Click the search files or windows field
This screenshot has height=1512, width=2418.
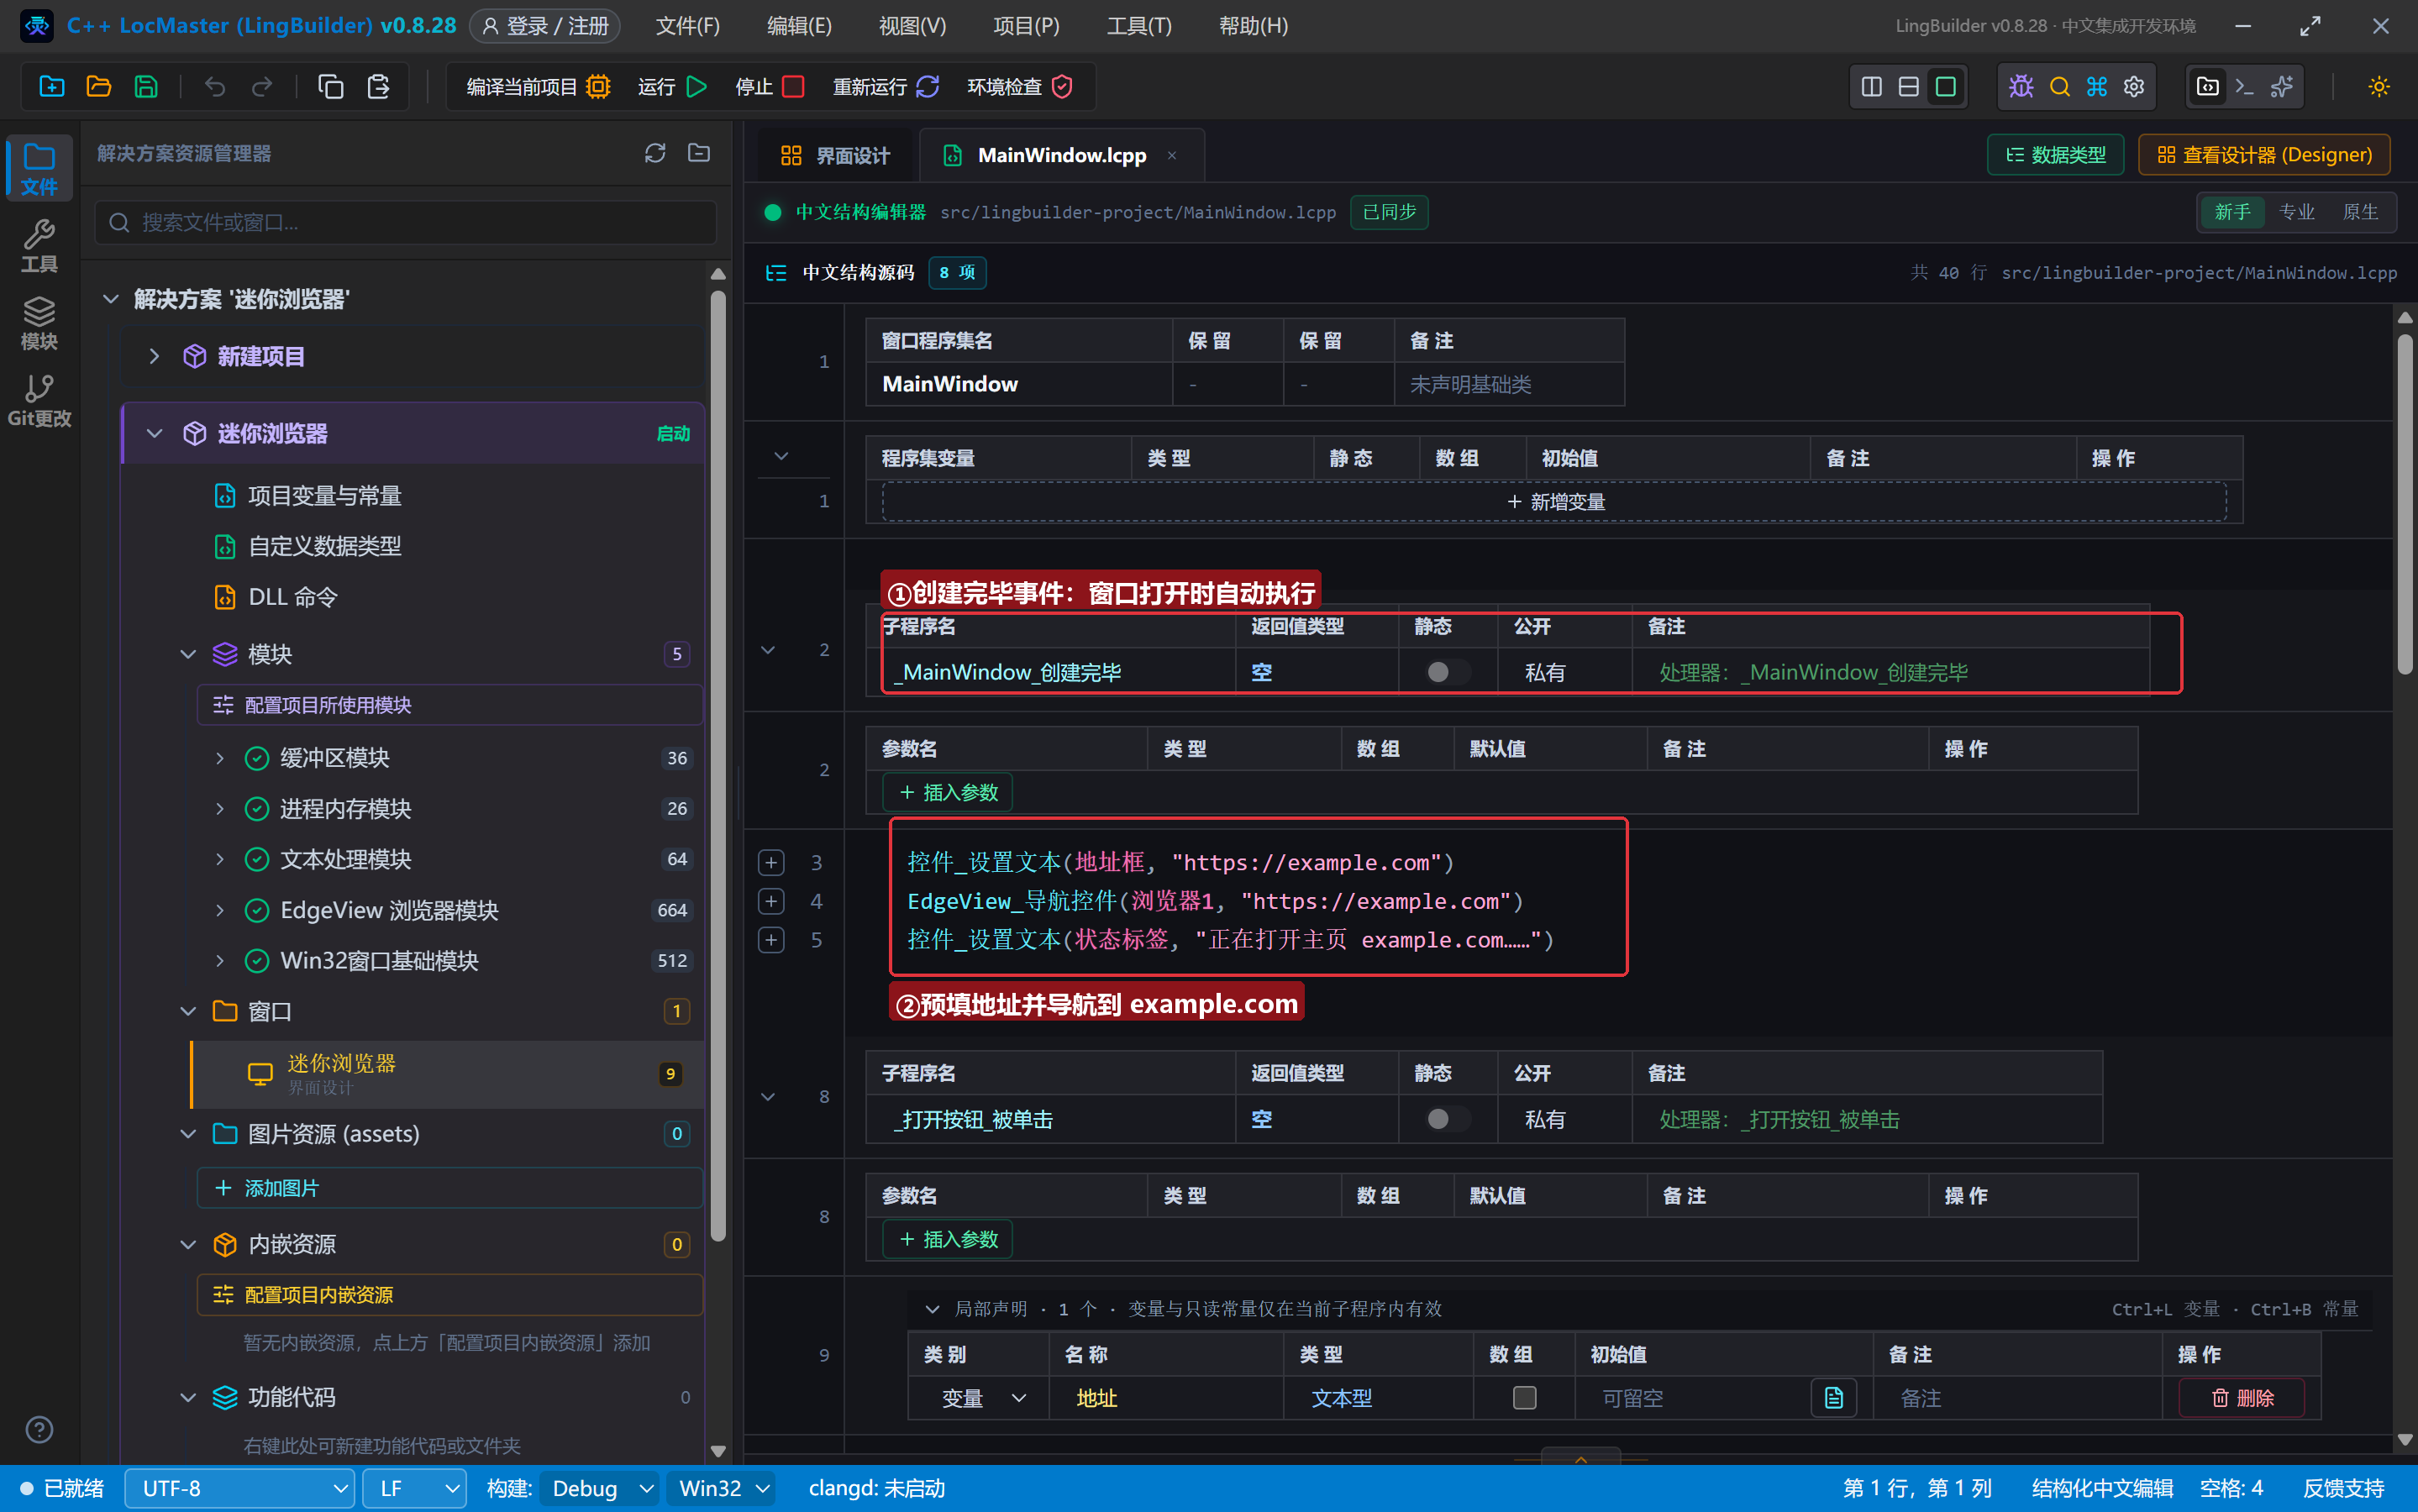[406, 222]
